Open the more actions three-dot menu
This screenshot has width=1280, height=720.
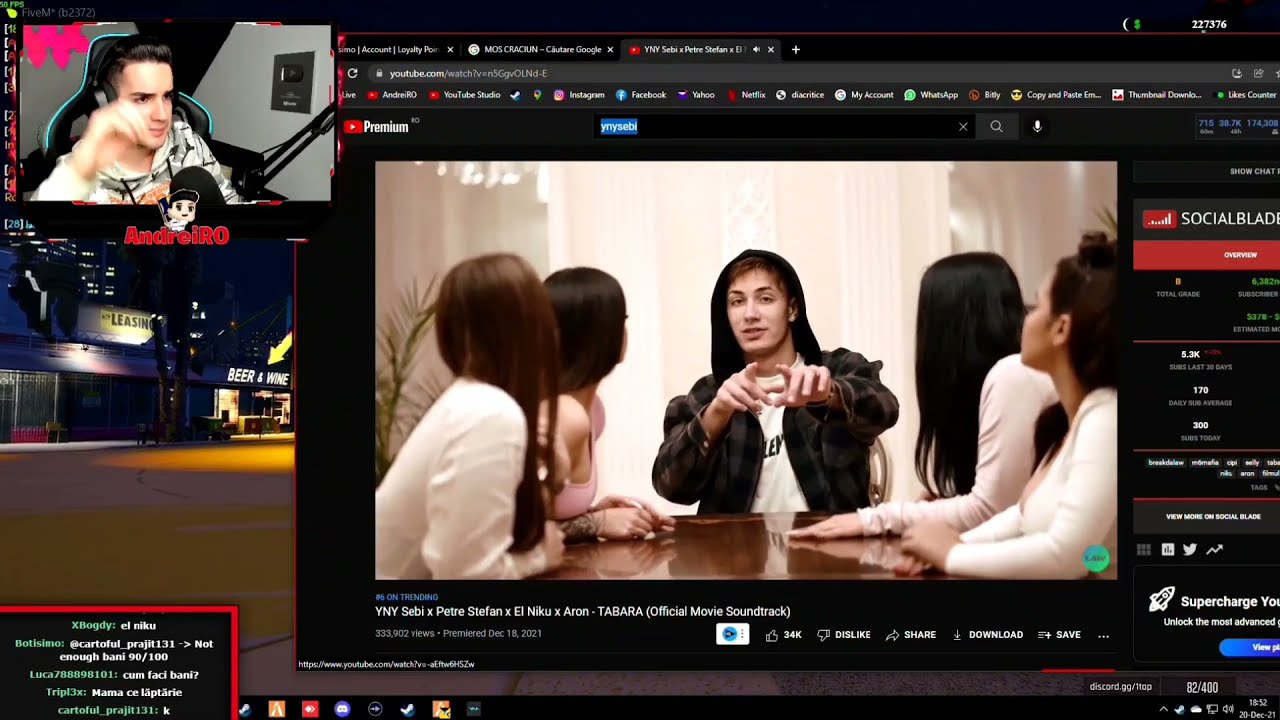[x=1104, y=635]
